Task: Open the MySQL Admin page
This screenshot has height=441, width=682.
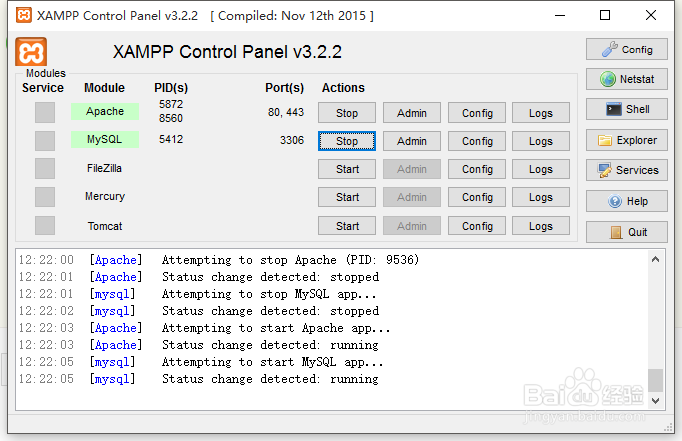Action: point(411,141)
